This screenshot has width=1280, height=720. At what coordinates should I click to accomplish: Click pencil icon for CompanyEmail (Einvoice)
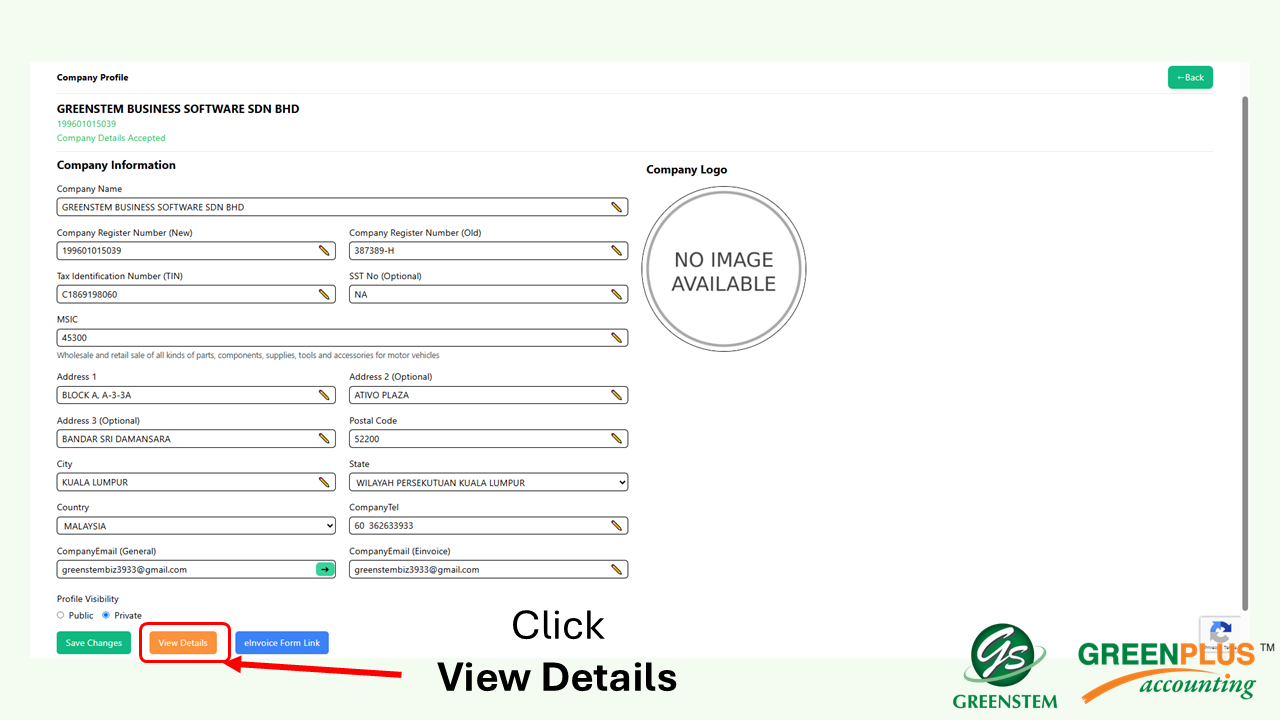pos(617,569)
